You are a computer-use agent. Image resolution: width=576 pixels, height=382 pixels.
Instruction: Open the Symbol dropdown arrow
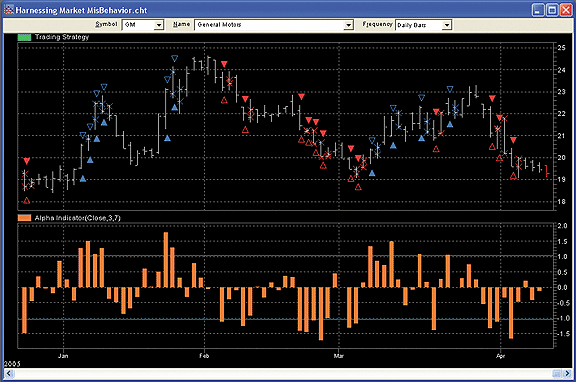[159, 25]
